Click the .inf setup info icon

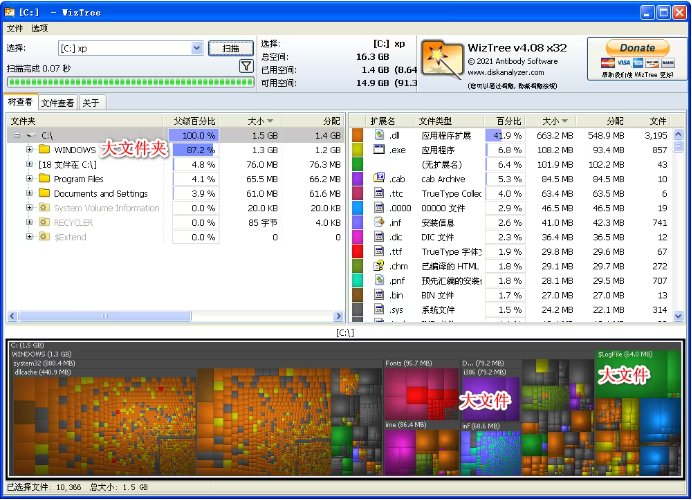click(x=379, y=222)
